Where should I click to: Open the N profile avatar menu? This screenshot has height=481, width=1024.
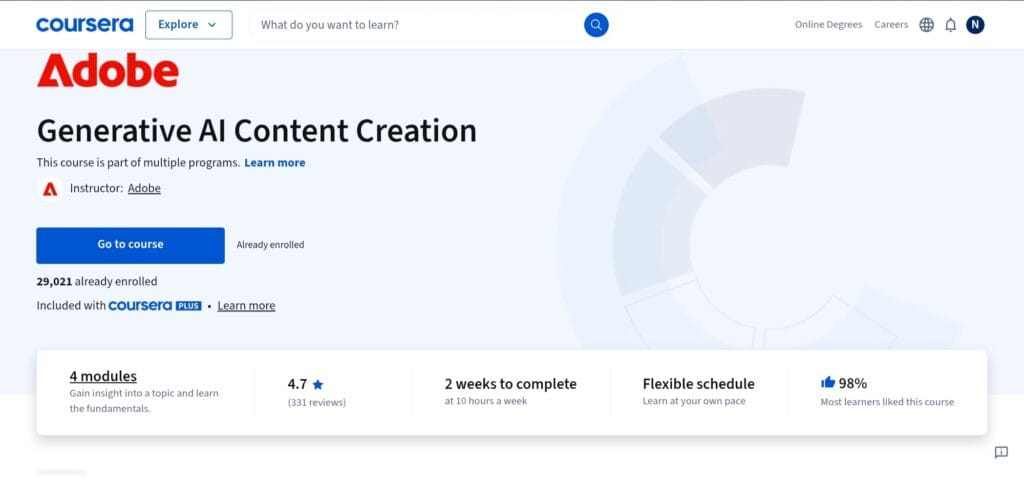pos(974,25)
